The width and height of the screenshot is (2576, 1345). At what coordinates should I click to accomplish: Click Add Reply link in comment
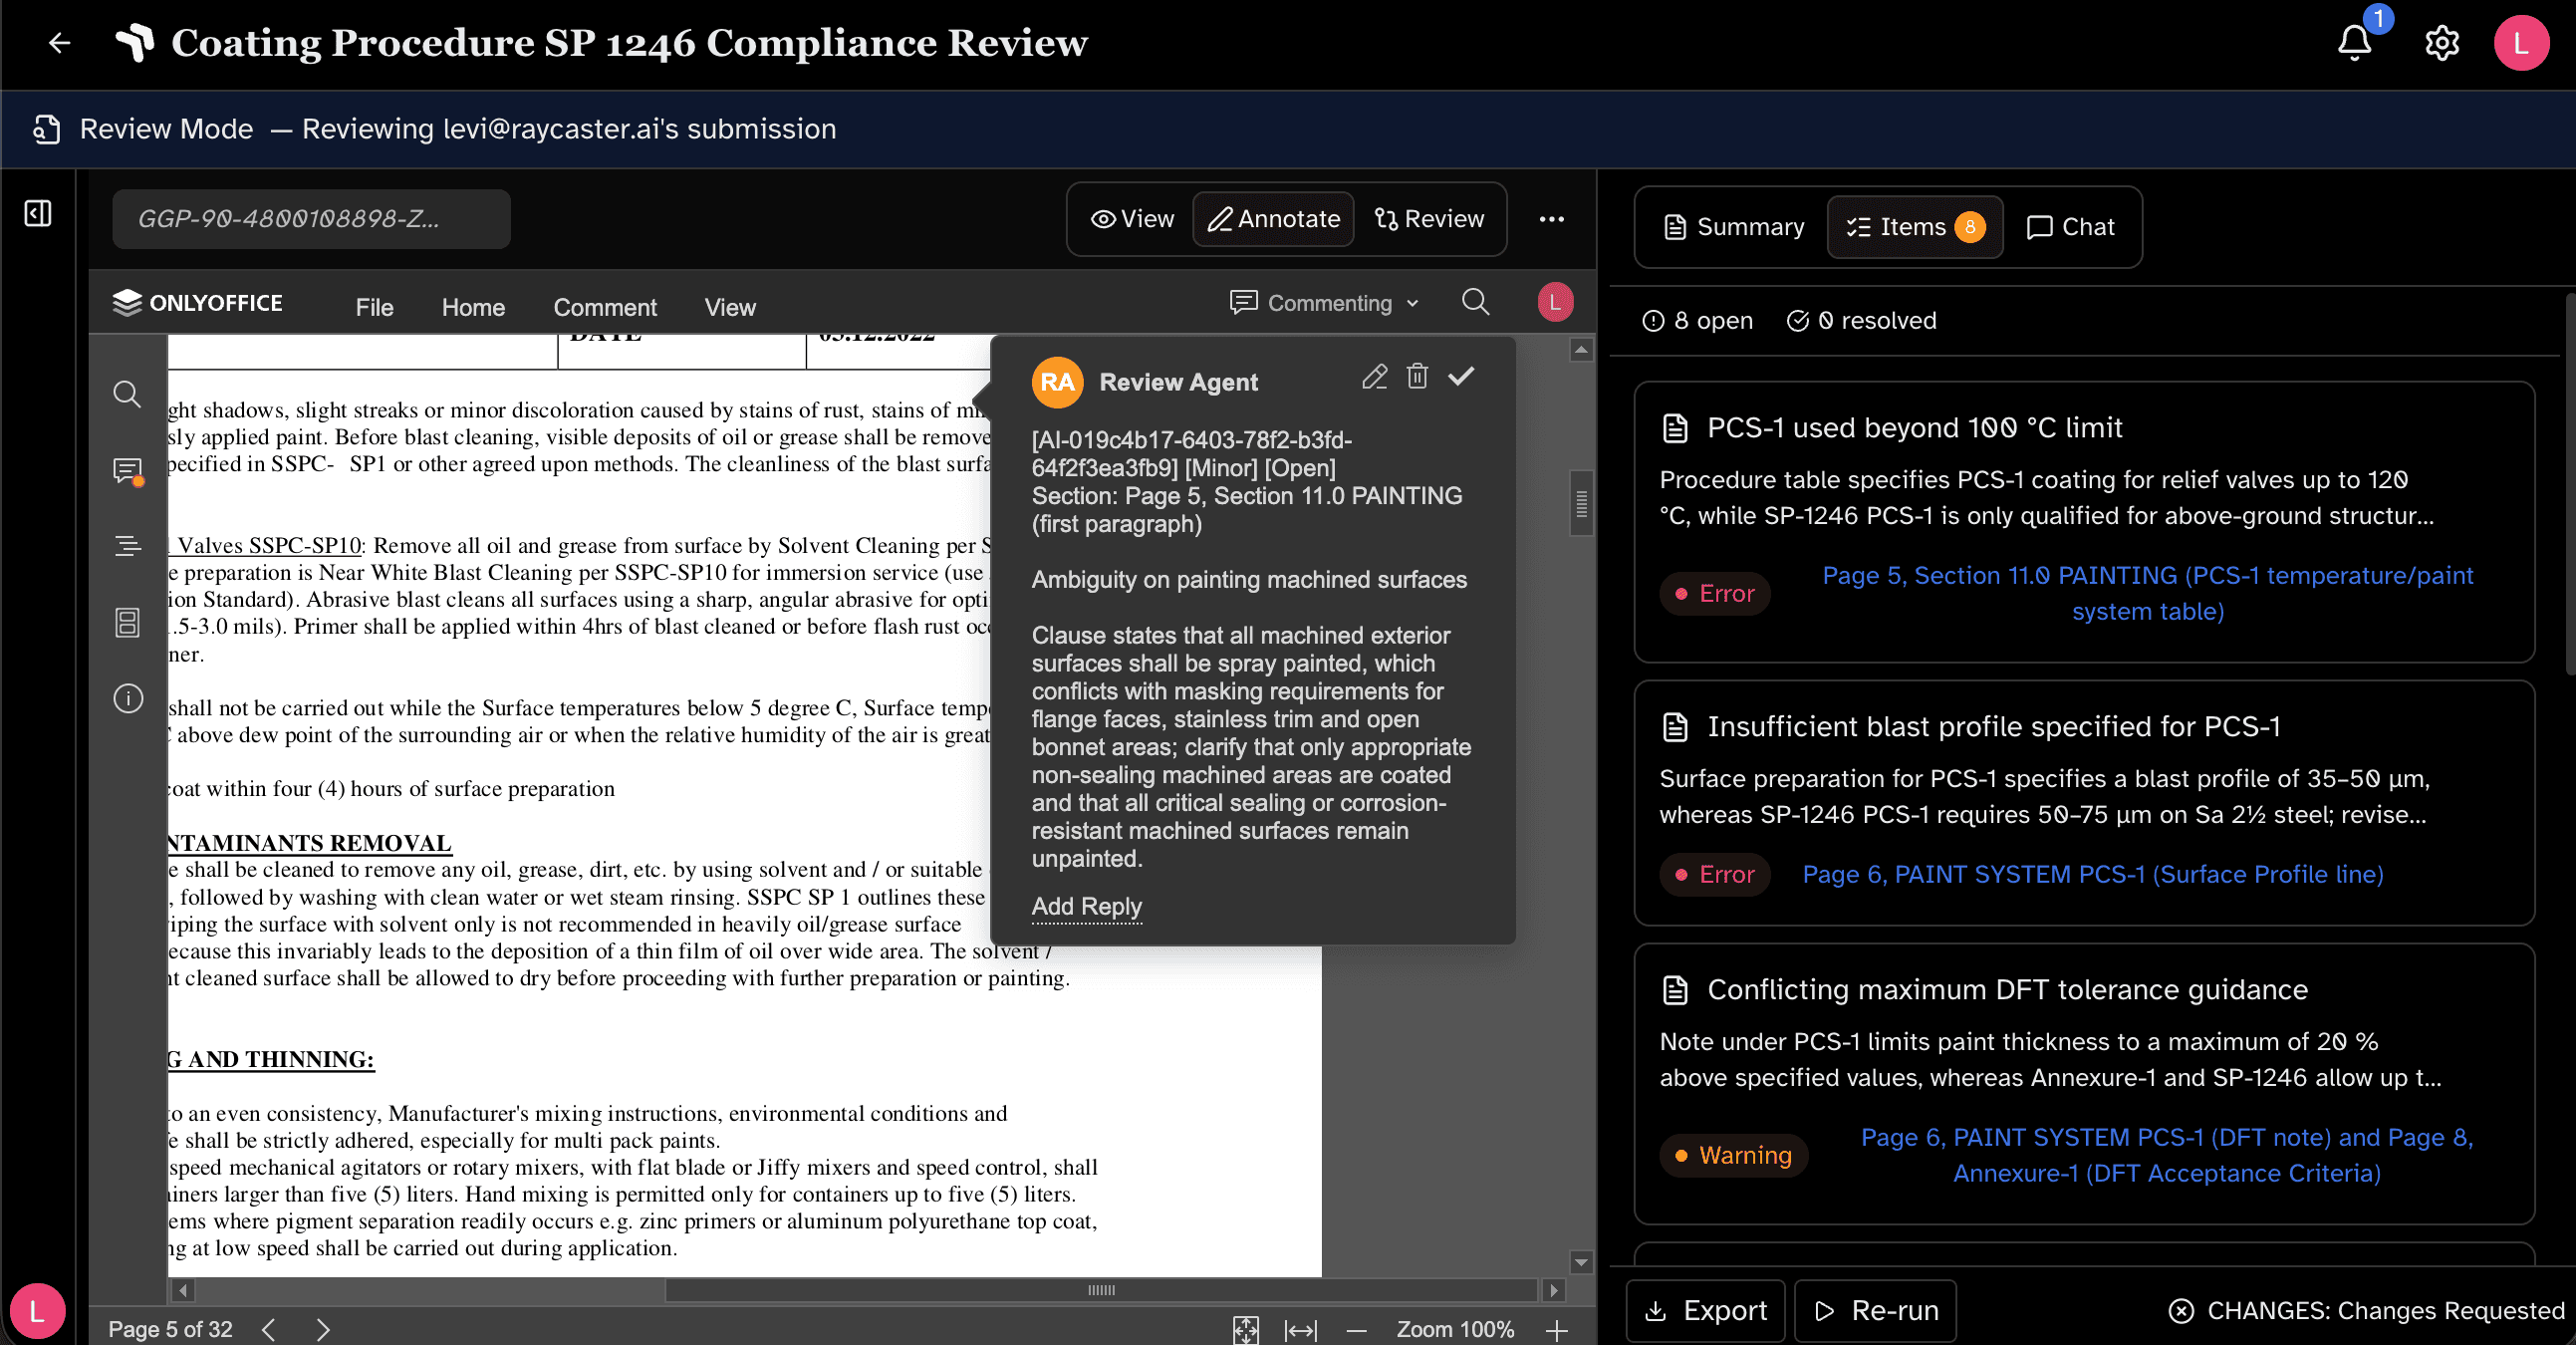pos(1086,906)
